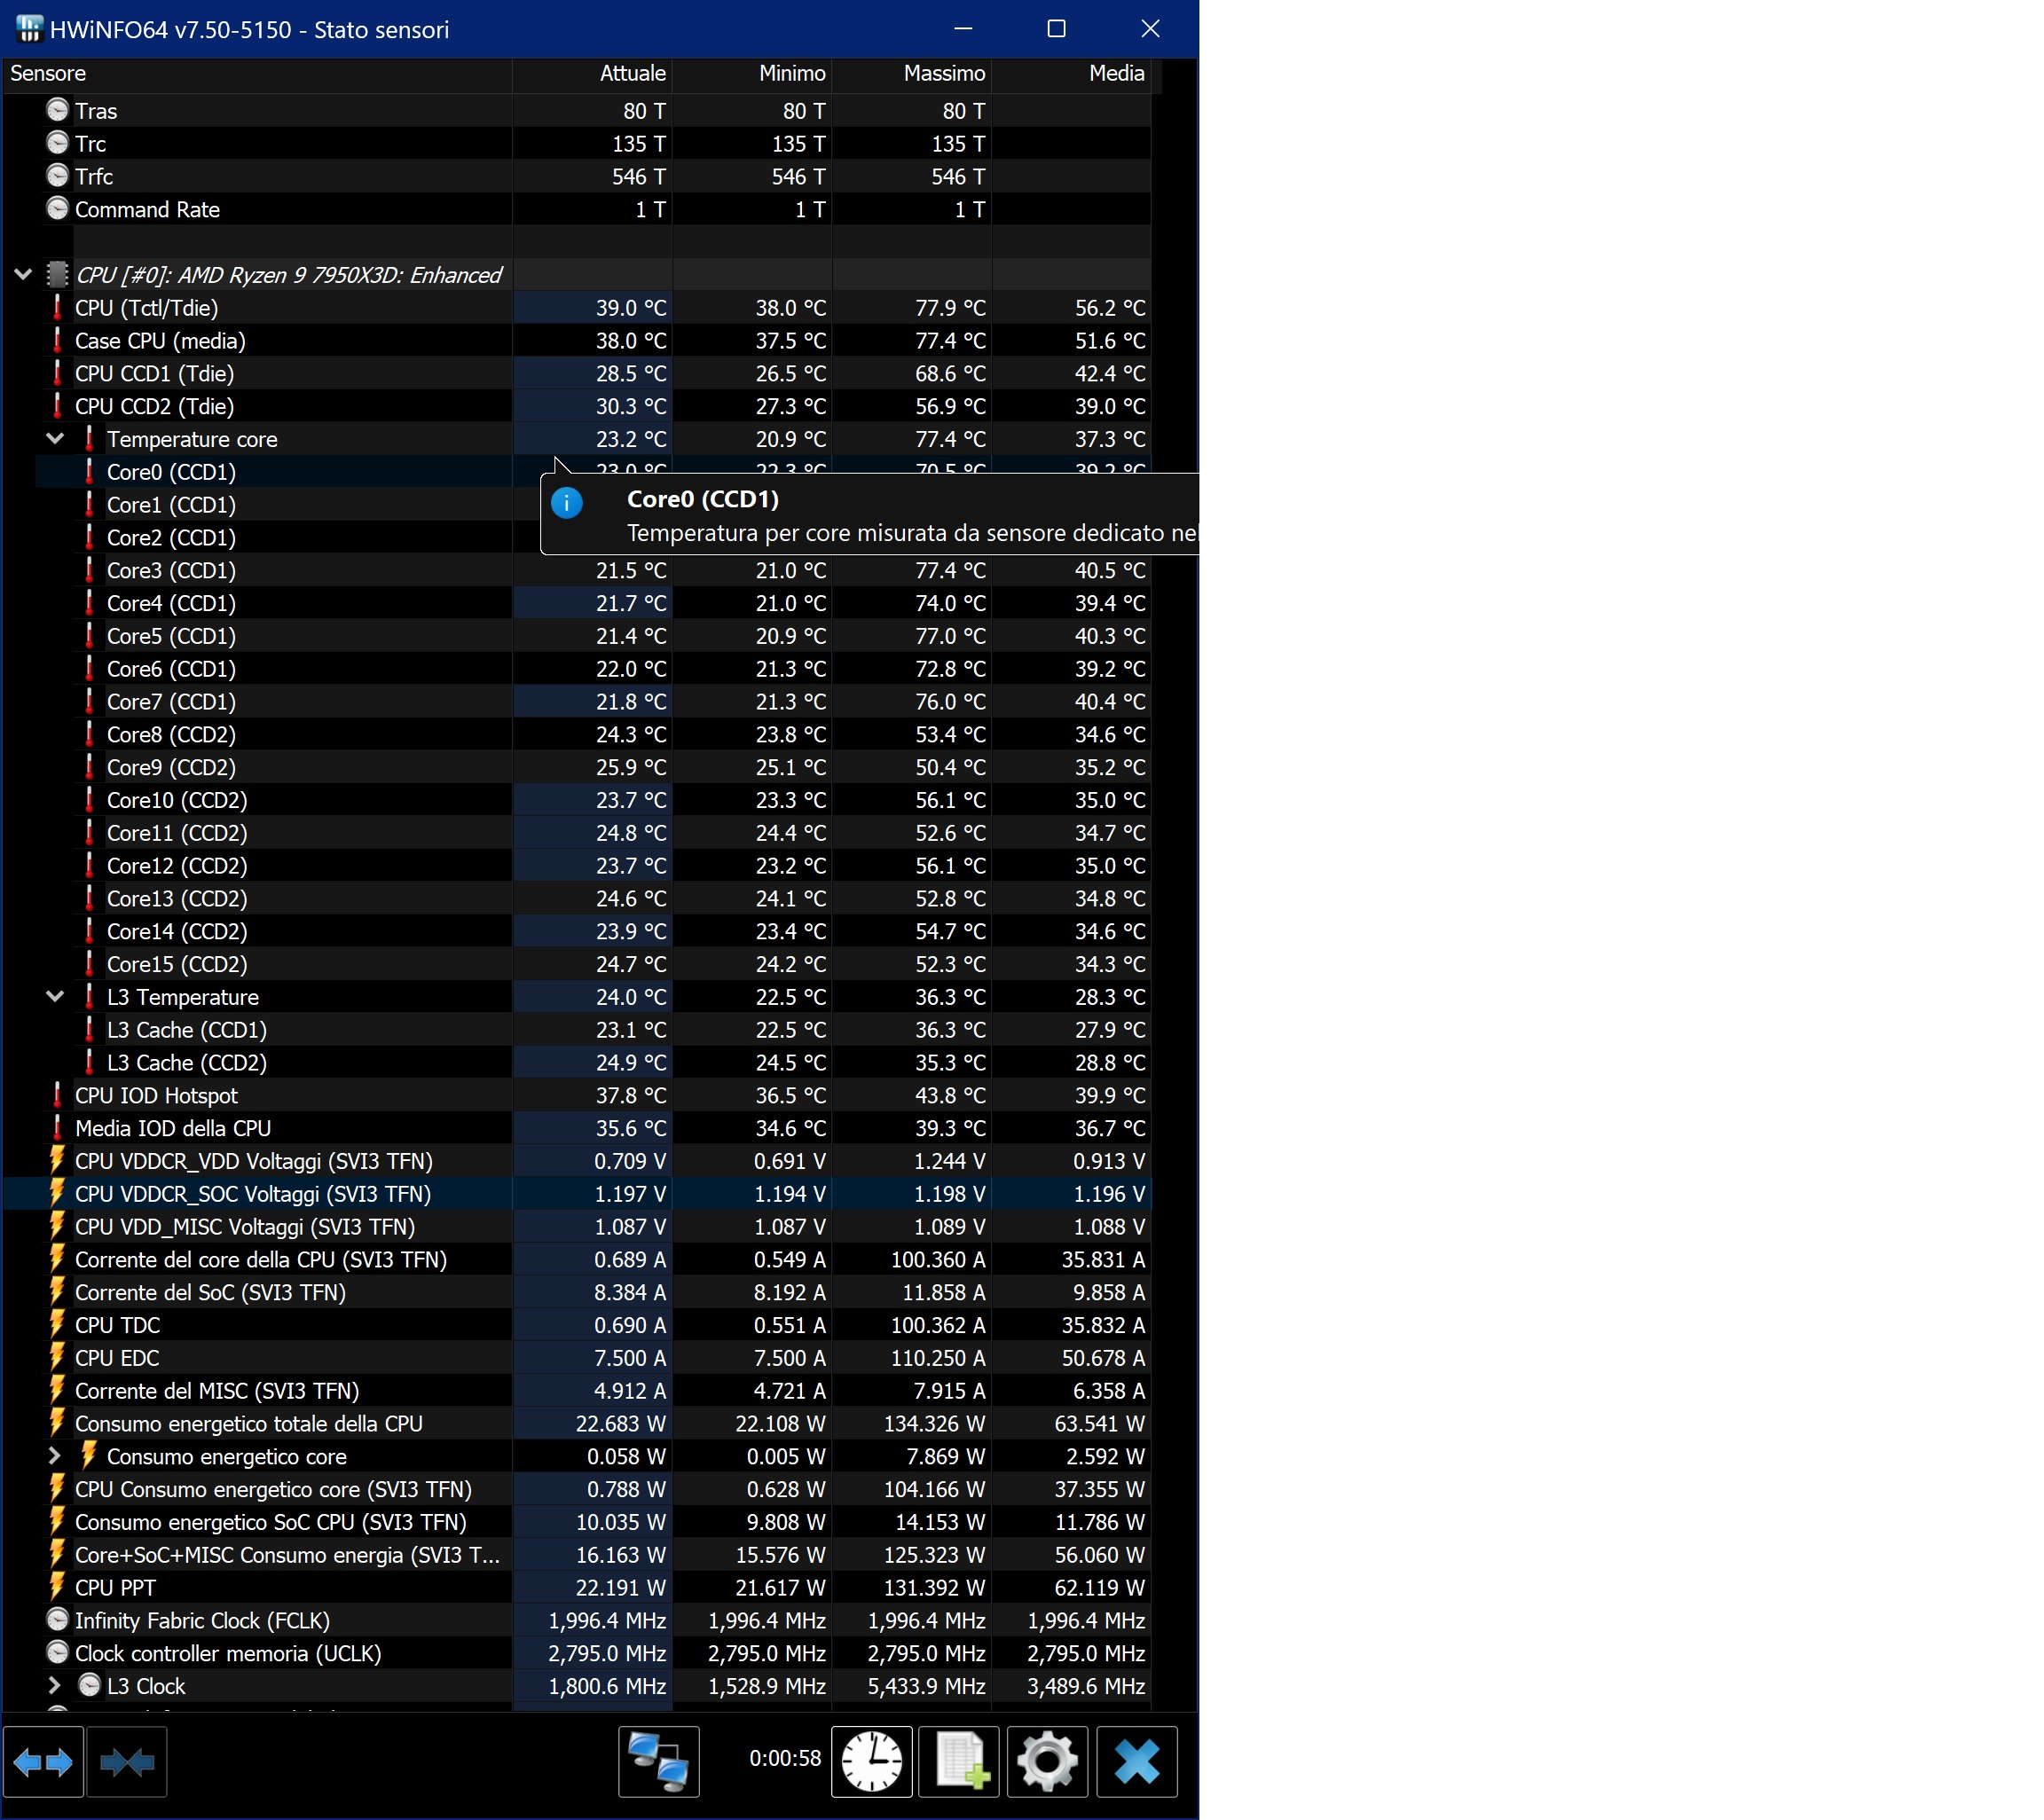Select the CPU PPT sensor row
This screenshot has width=2044, height=1820.
click(x=115, y=1588)
